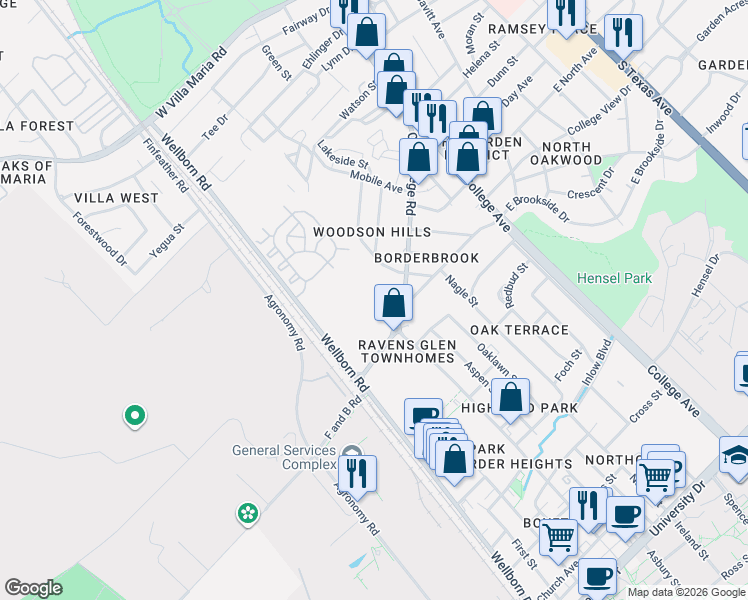Screen dimensions: 748x600
Task: Open the coffee cup marker at bottom near Church Ave
Action: click(597, 578)
